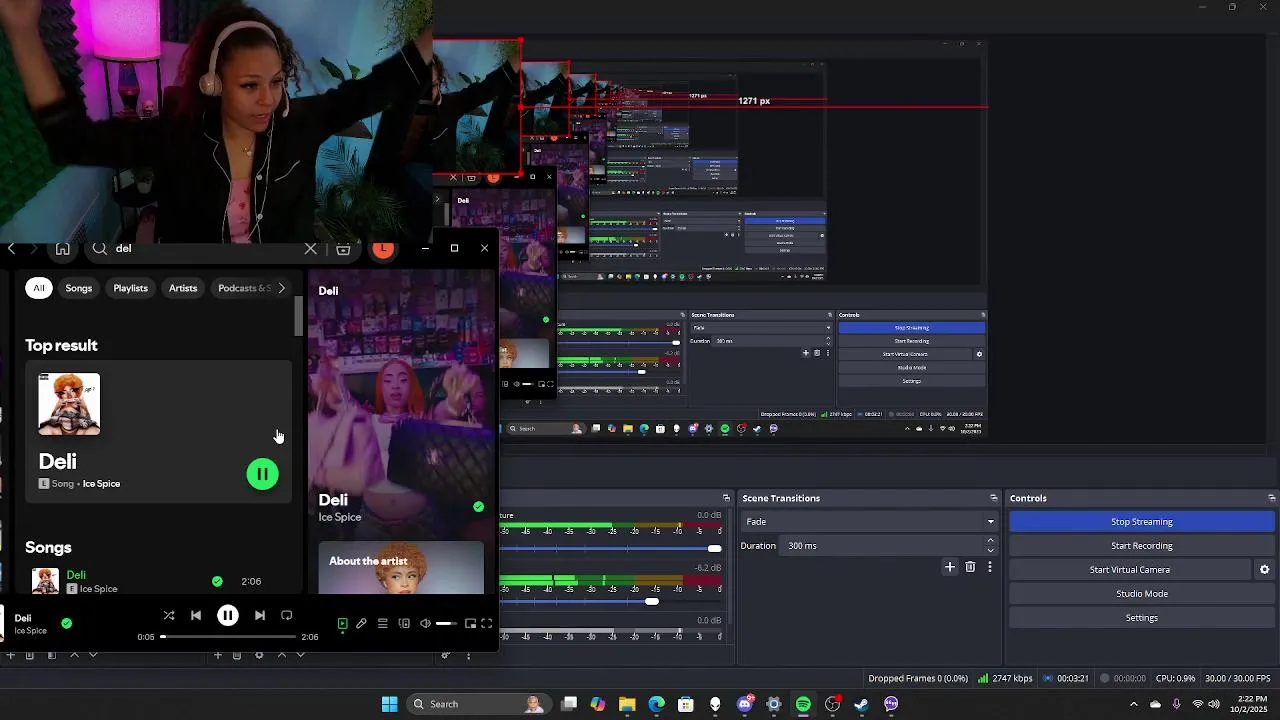Screen dimensions: 1280x720
Task: Open Connect to a device
Action: tap(404, 623)
